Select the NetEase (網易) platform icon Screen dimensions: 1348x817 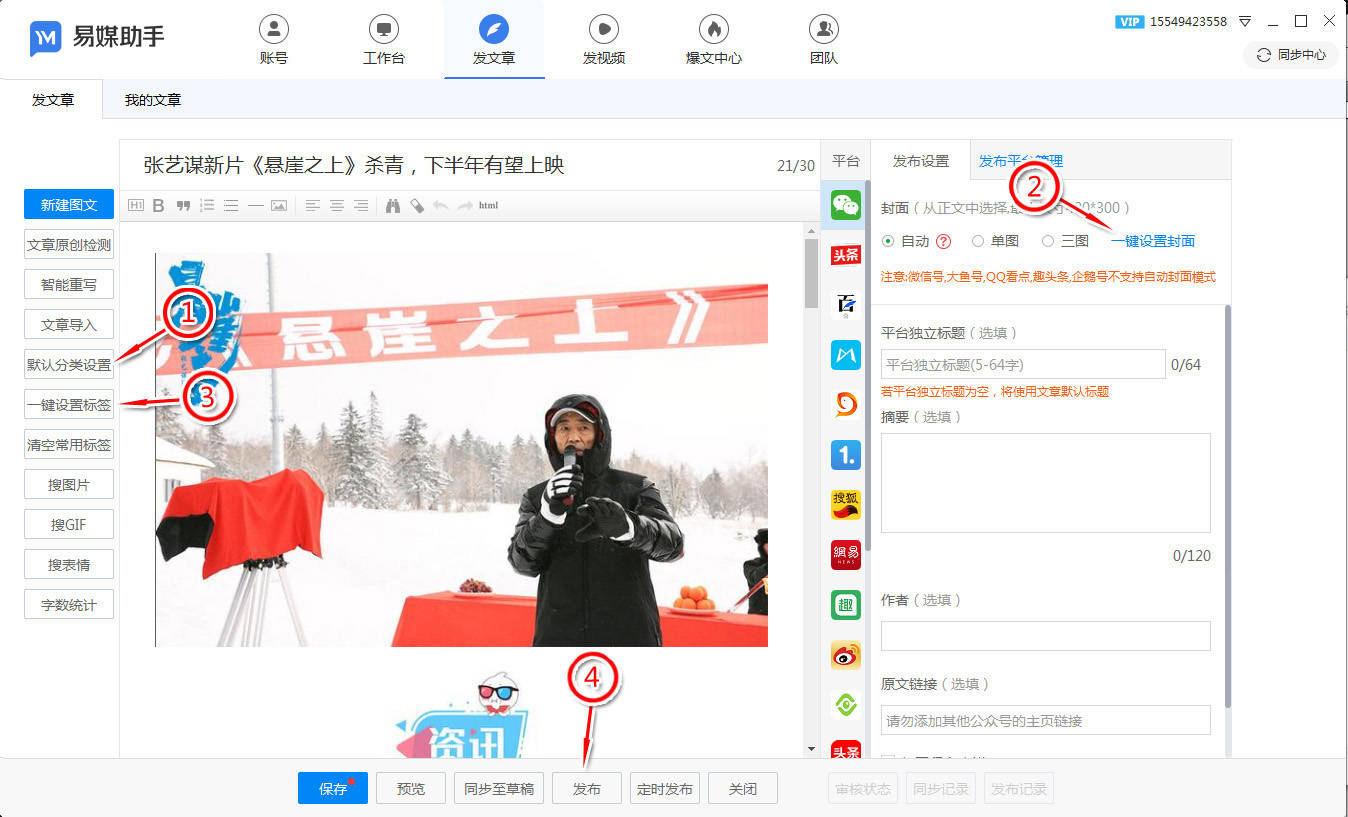tap(846, 555)
